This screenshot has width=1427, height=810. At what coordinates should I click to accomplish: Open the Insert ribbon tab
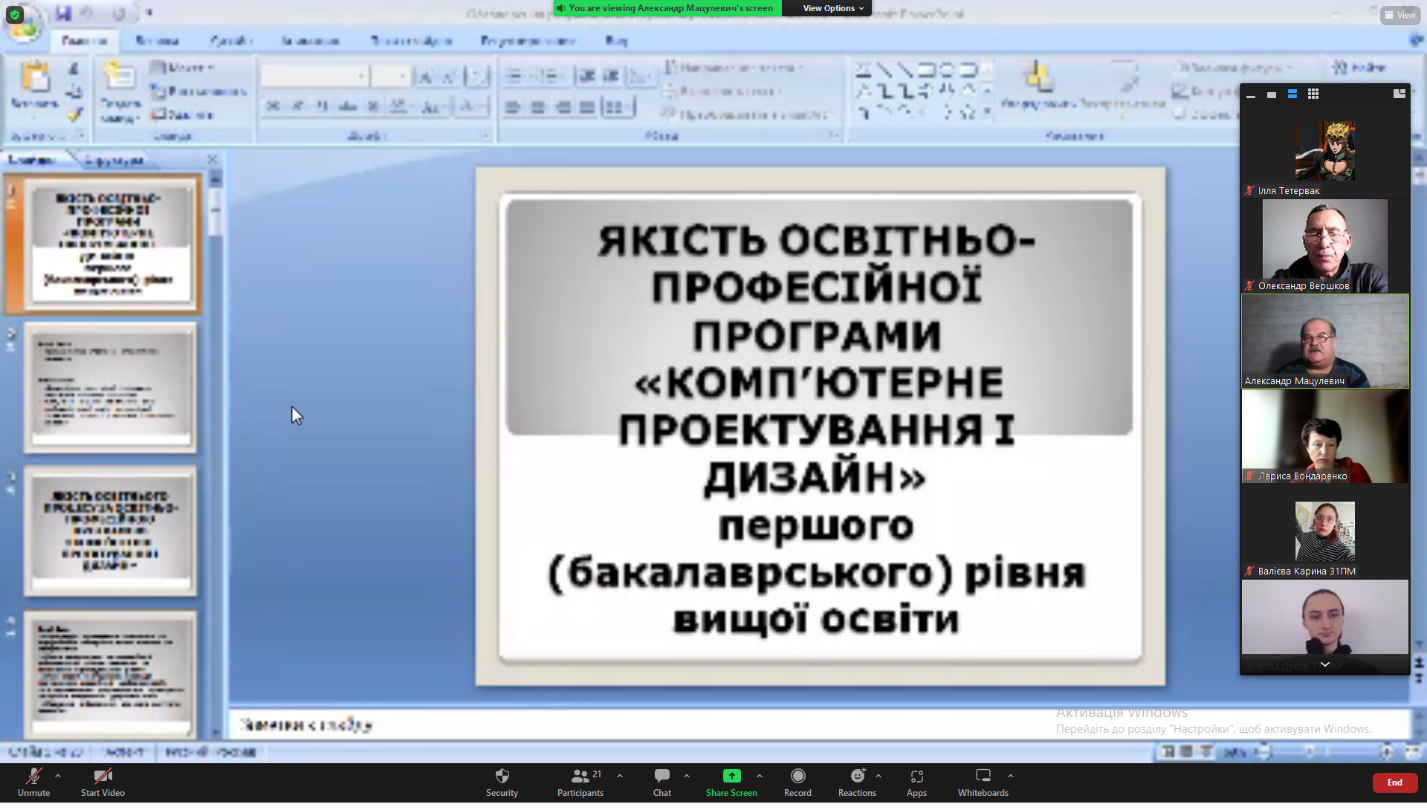pyautogui.click(x=157, y=41)
